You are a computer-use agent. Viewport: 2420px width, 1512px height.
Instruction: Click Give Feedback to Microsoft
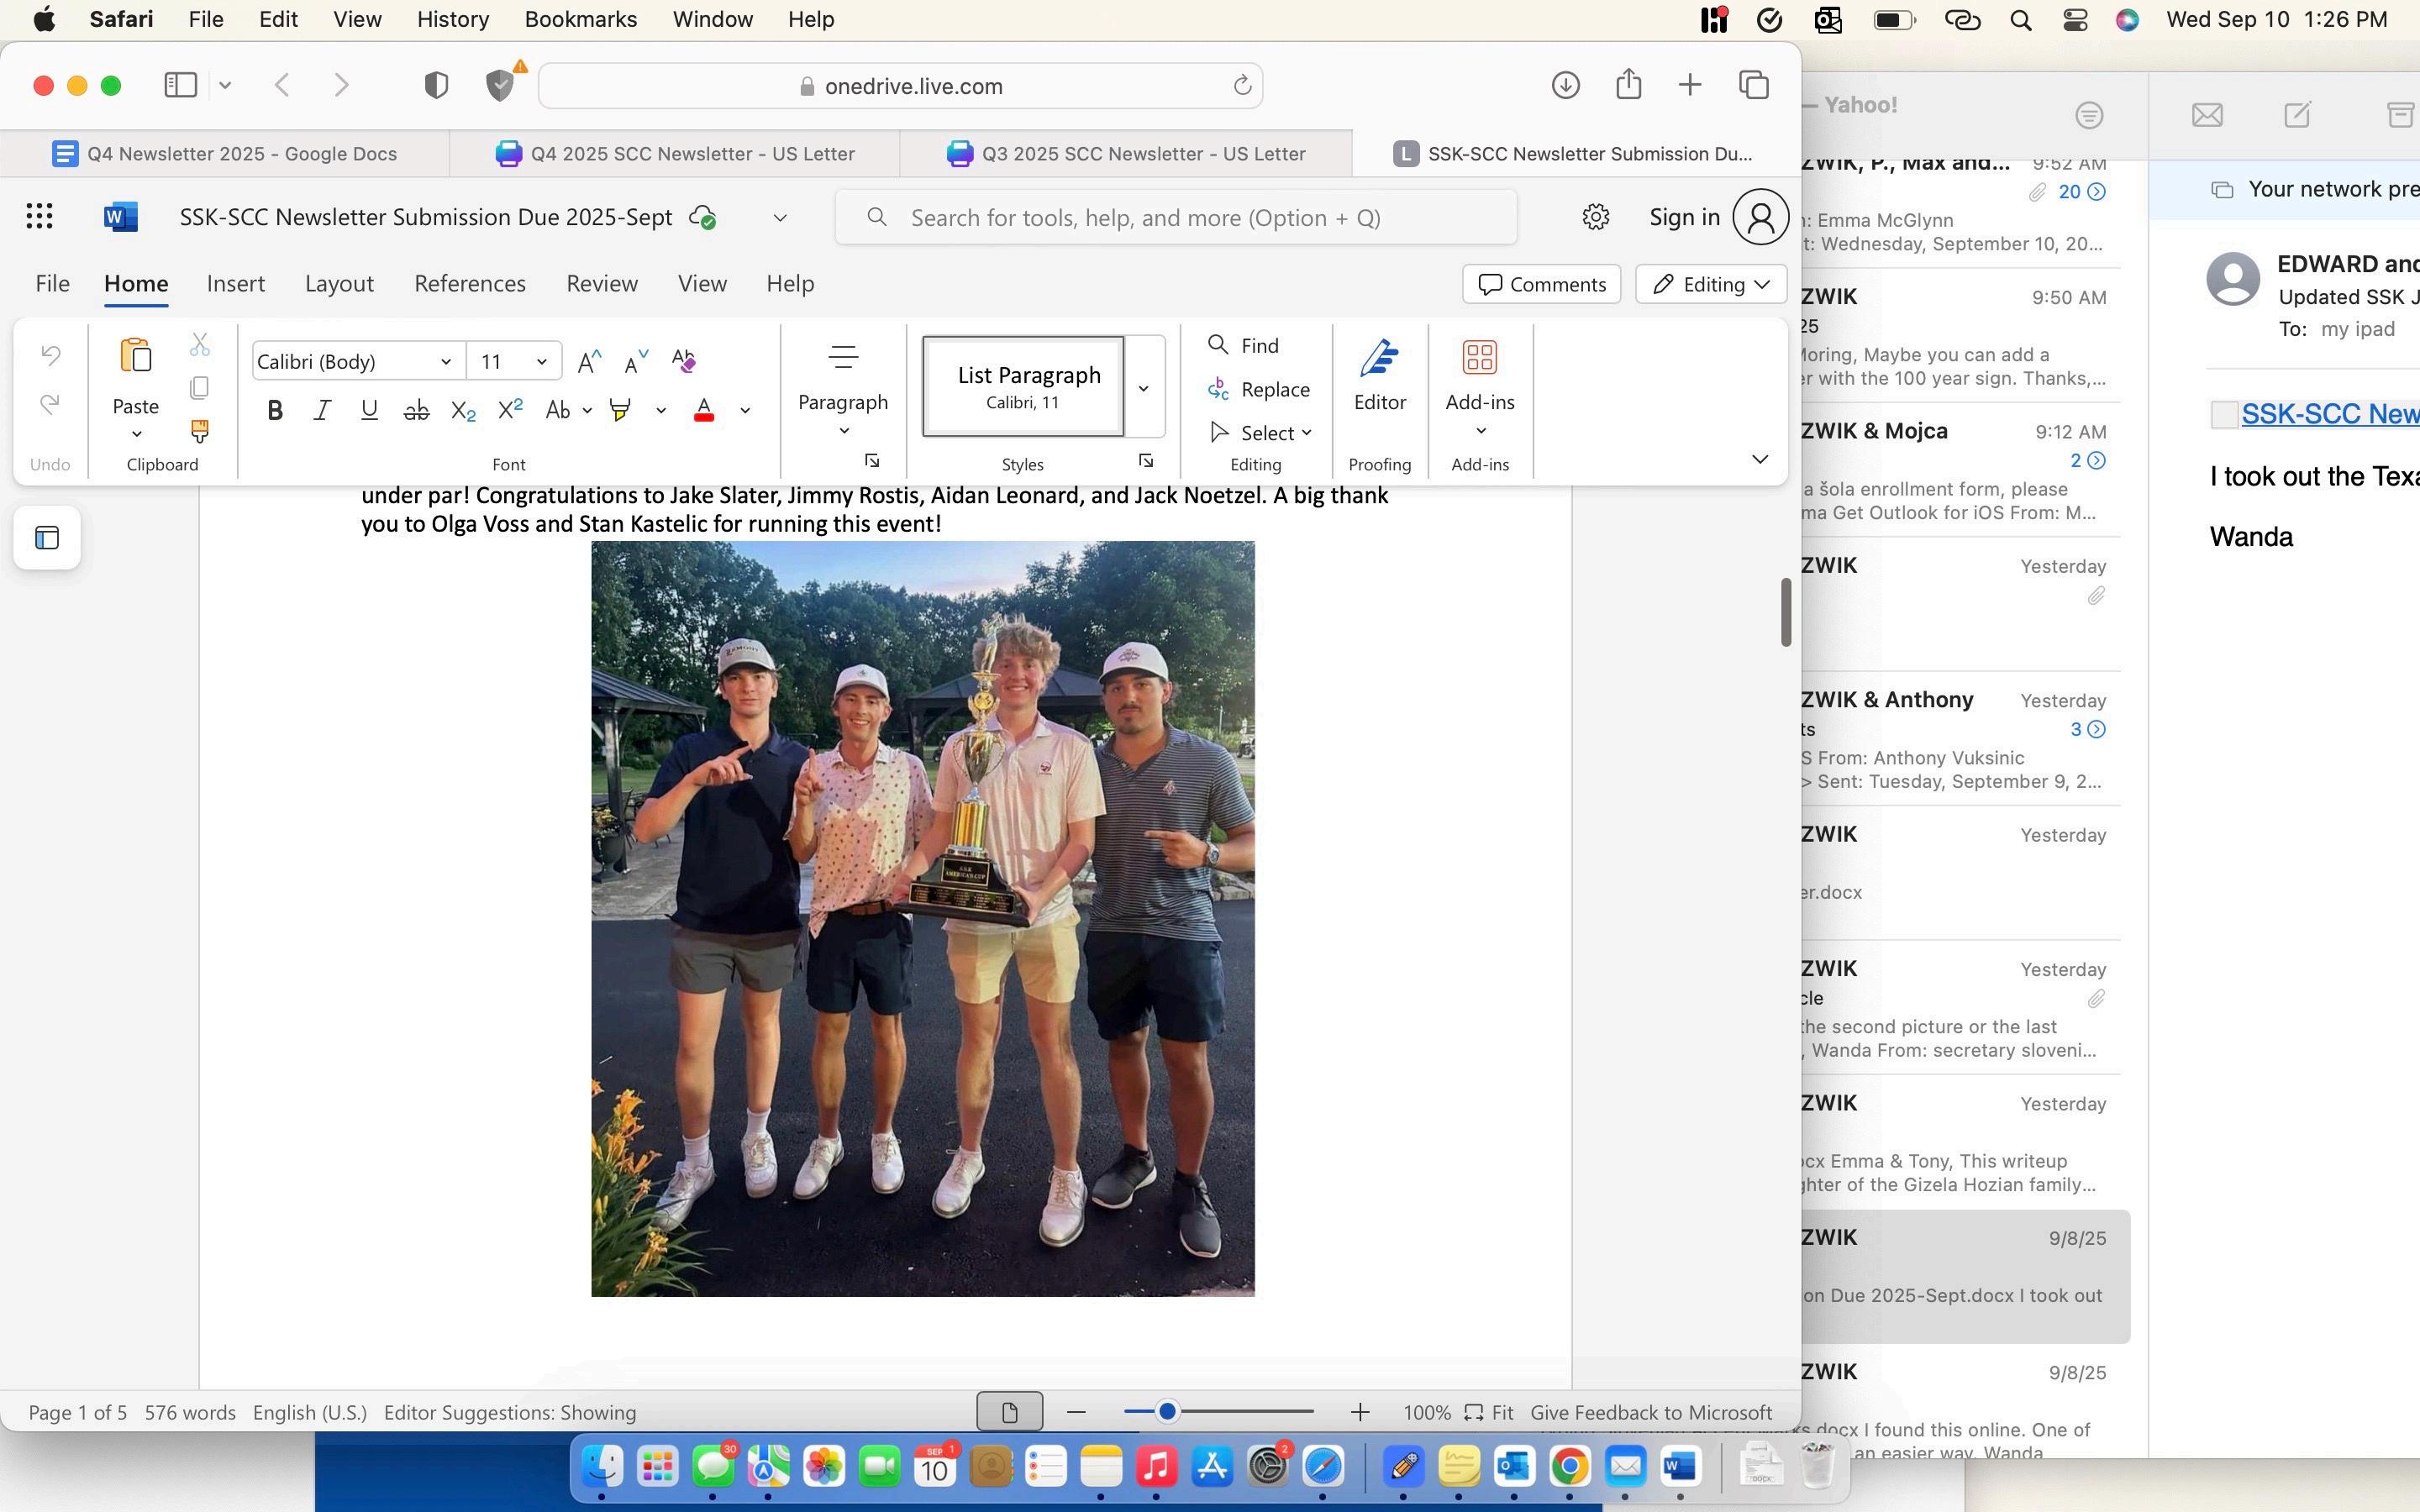1650,1412
